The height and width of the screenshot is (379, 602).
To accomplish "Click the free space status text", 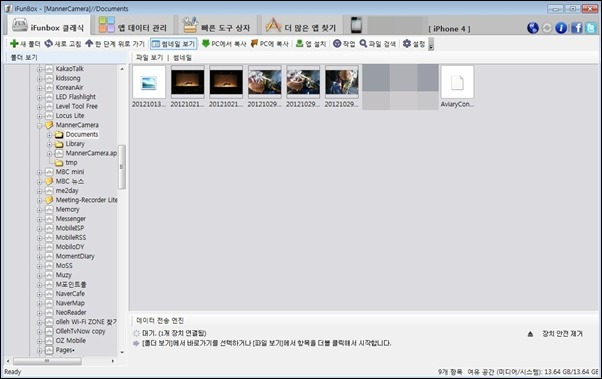I will click(533, 372).
